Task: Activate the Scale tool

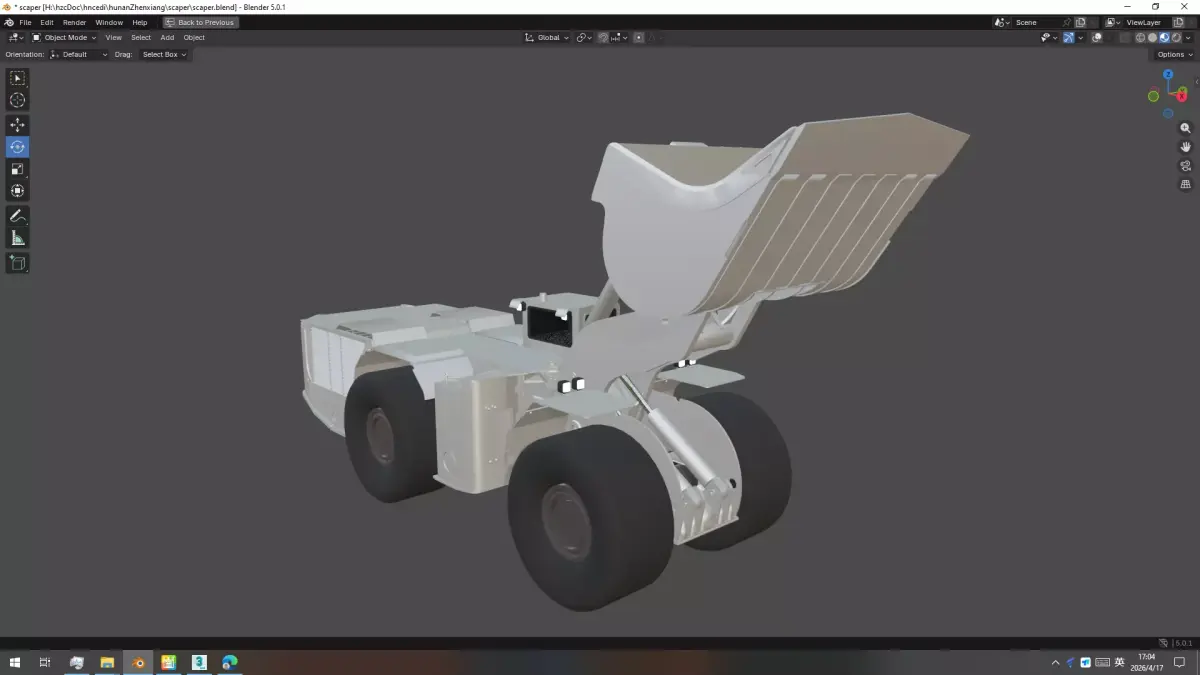Action: click(17, 168)
